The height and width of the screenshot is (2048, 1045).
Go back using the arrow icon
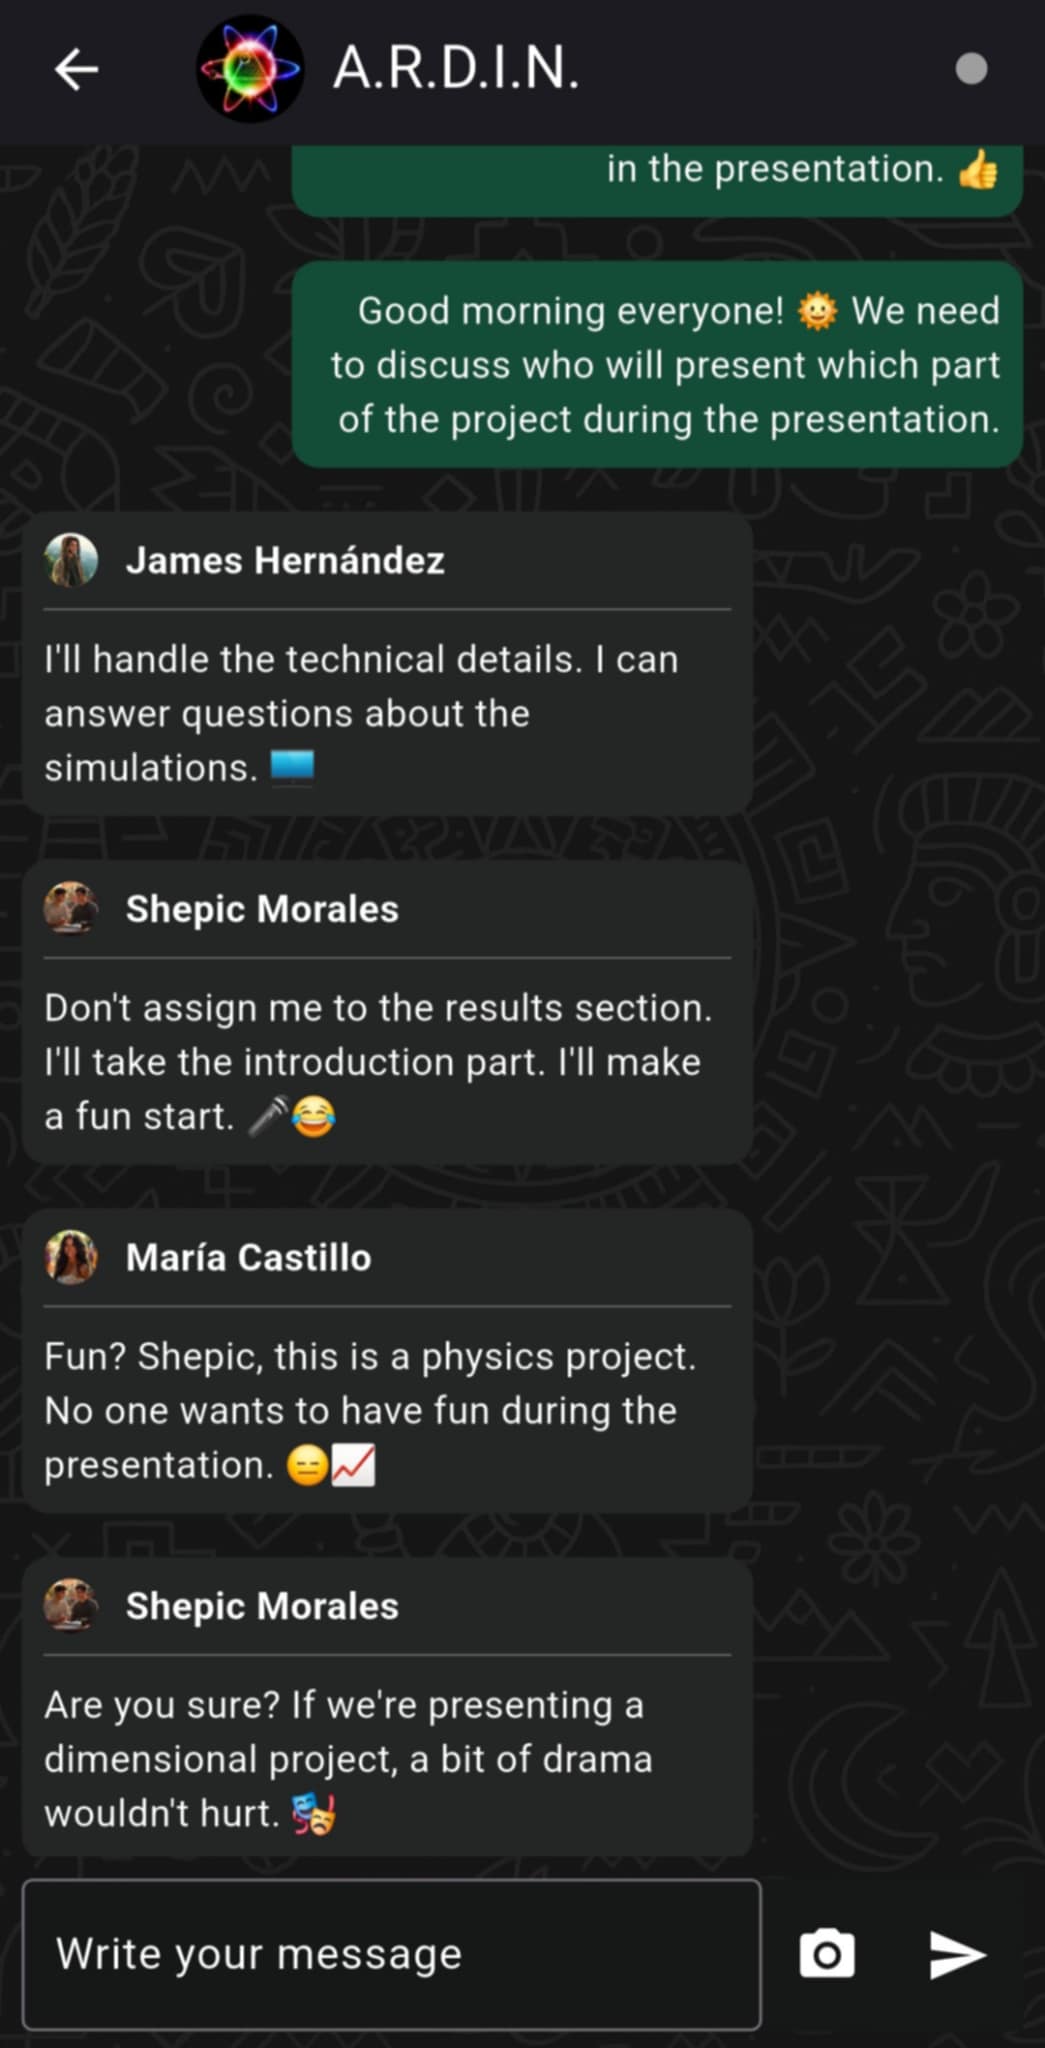pyautogui.click(x=76, y=70)
